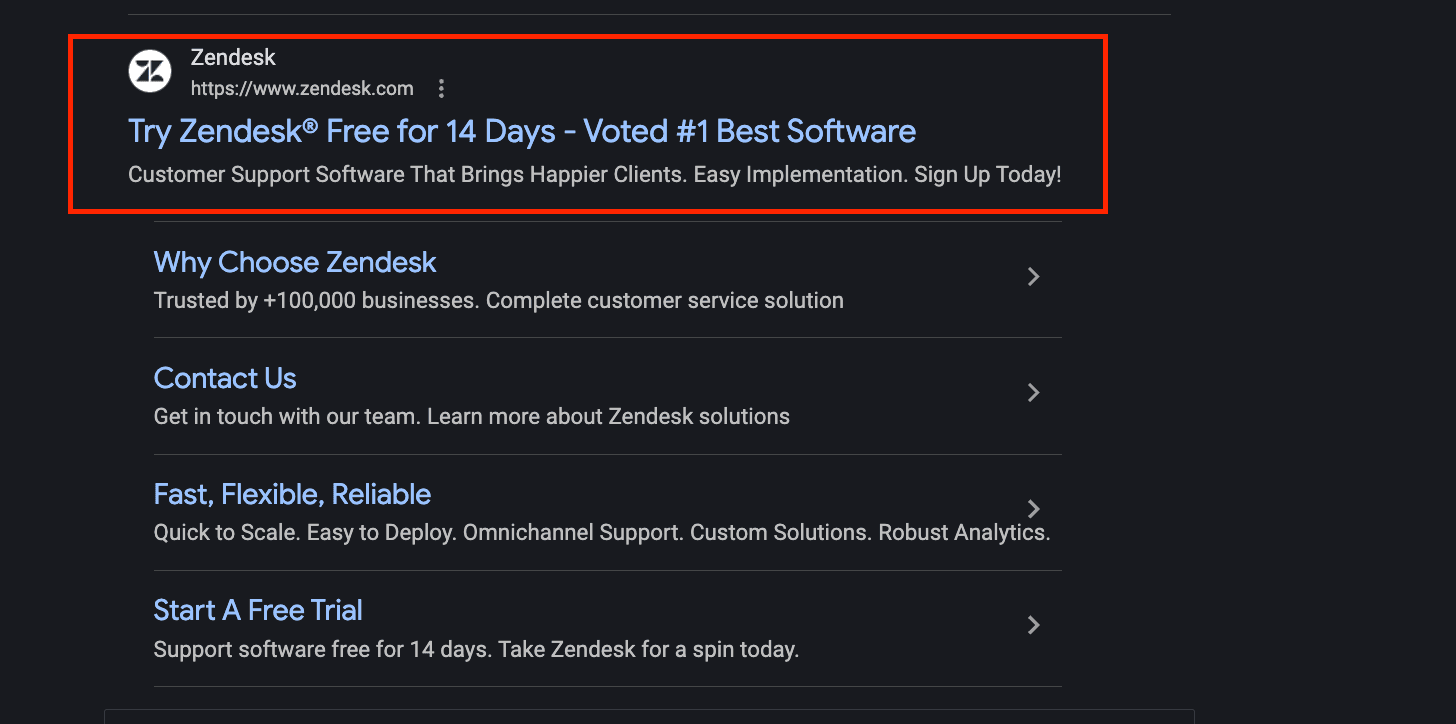This screenshot has height=724, width=1456.
Task: Click the Trusted by +100,000 businesses snippet
Action: pos(497,300)
